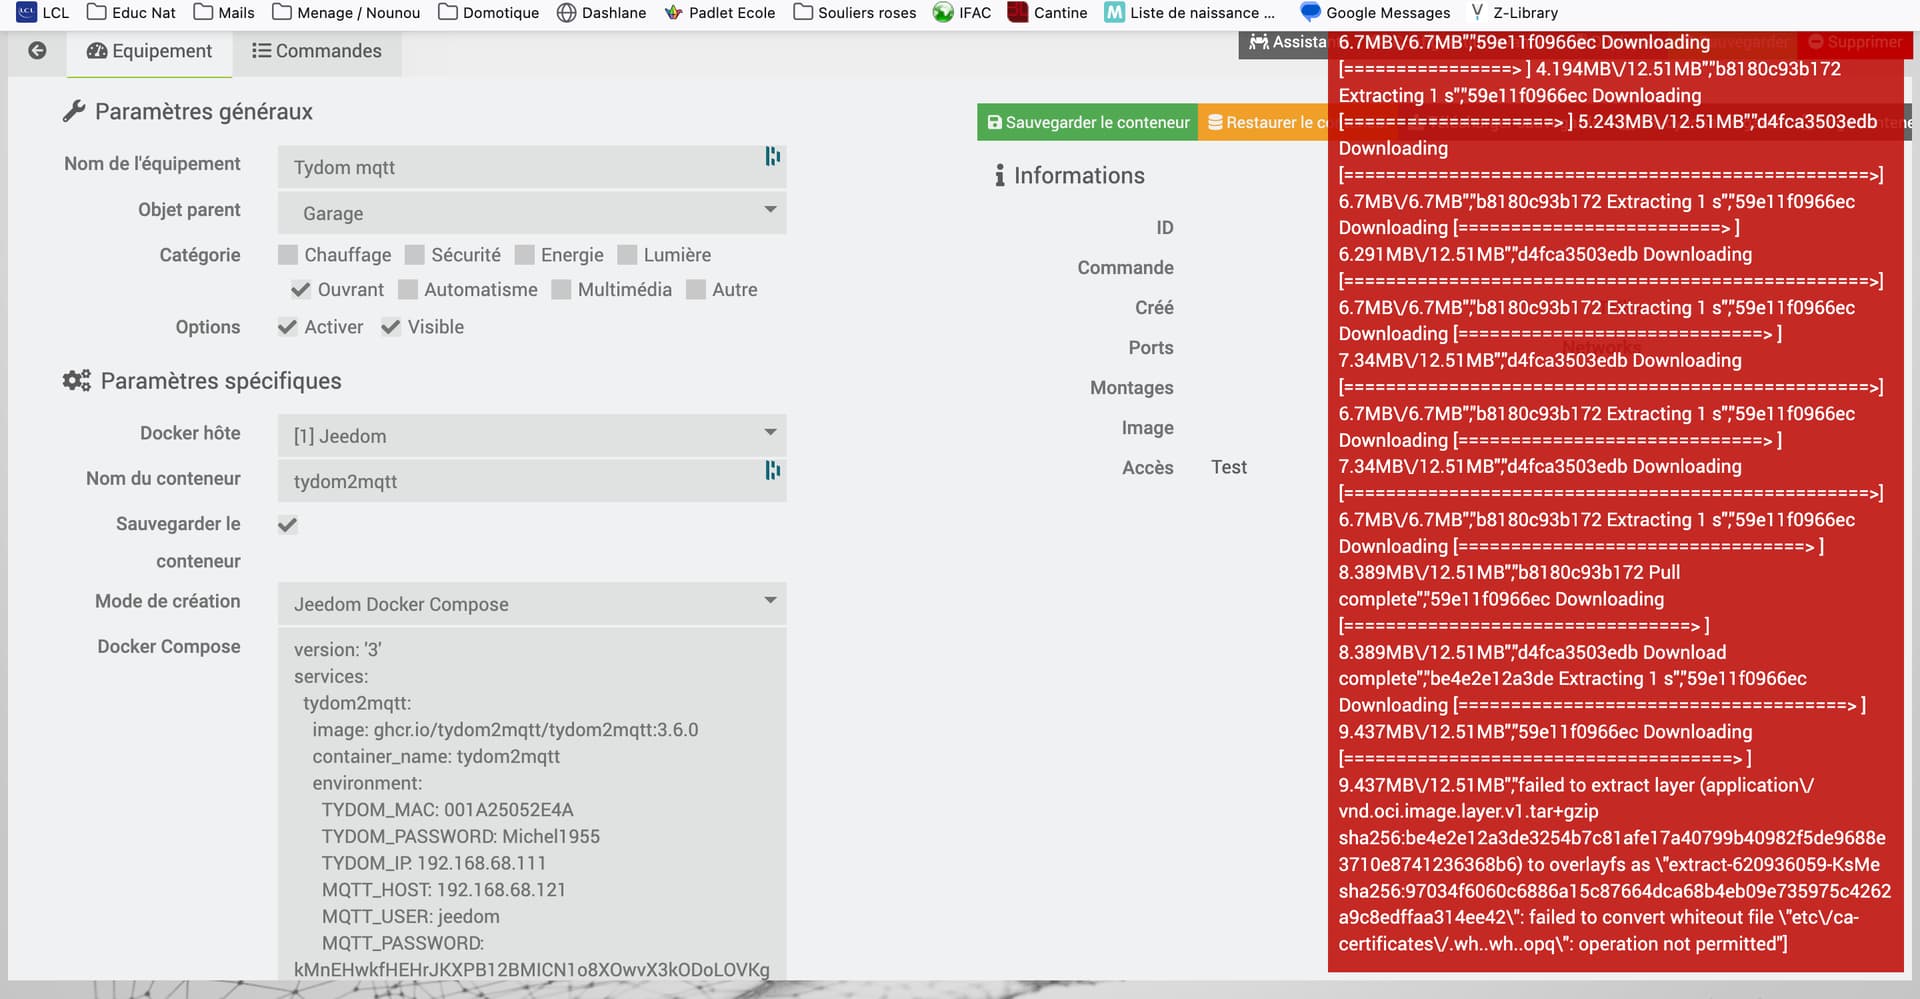Image resolution: width=1920 pixels, height=999 pixels.
Task: Open the Liste de naissance bookmark
Action: pos(1190,13)
